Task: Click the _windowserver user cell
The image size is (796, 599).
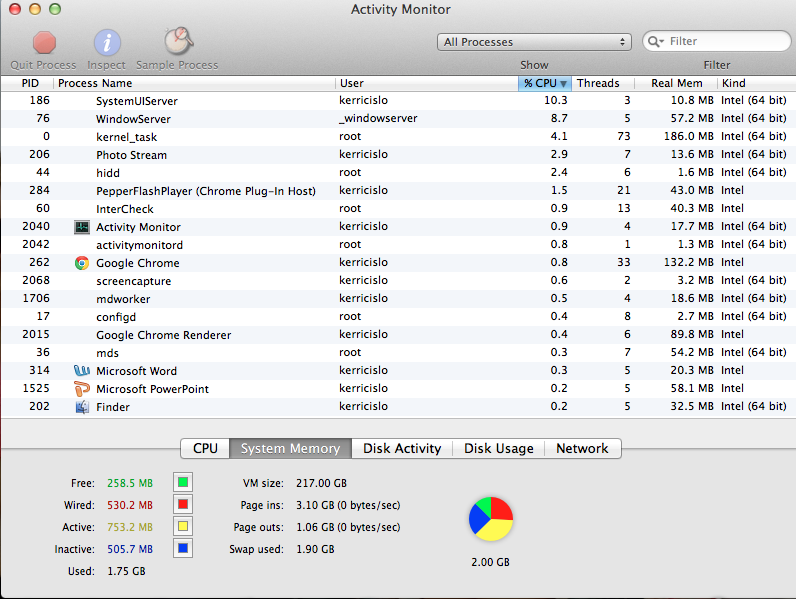Action: pyautogui.click(x=378, y=118)
